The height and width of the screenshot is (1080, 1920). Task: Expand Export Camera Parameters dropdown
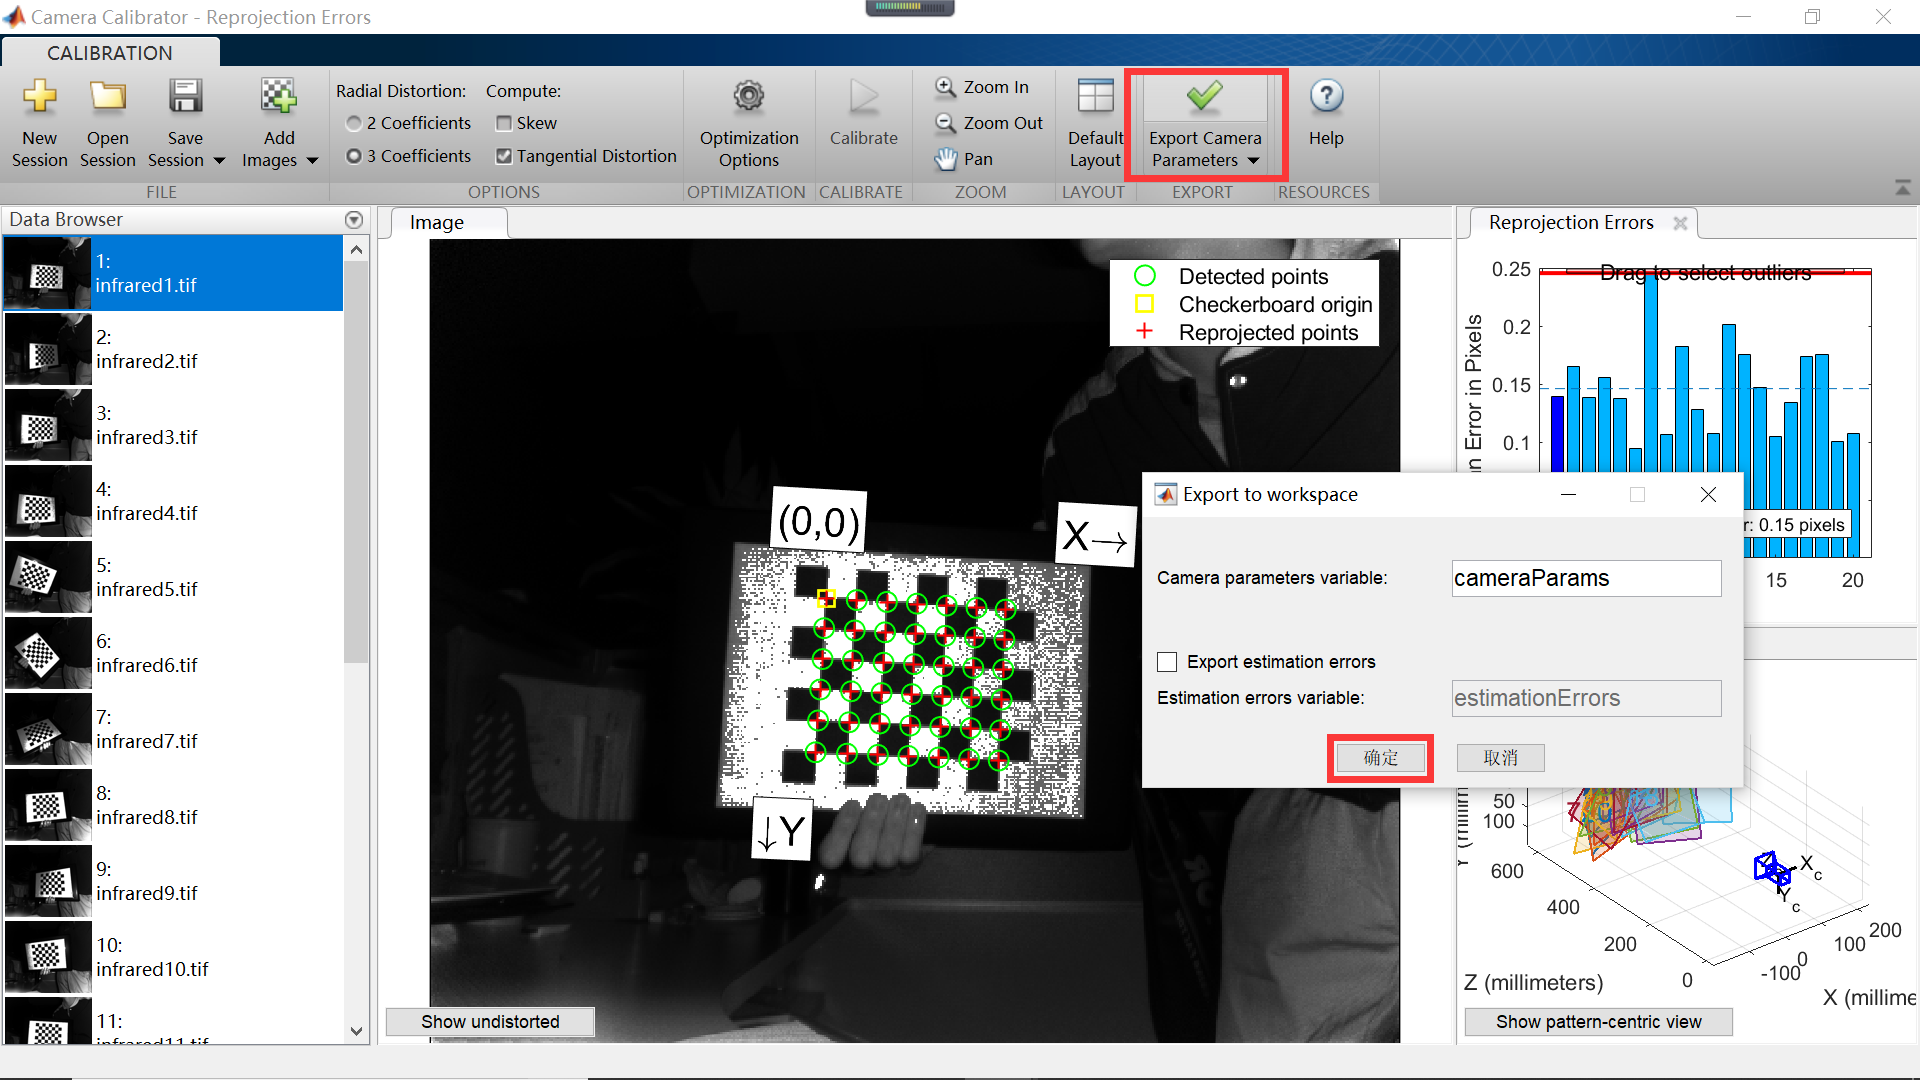tap(1253, 161)
